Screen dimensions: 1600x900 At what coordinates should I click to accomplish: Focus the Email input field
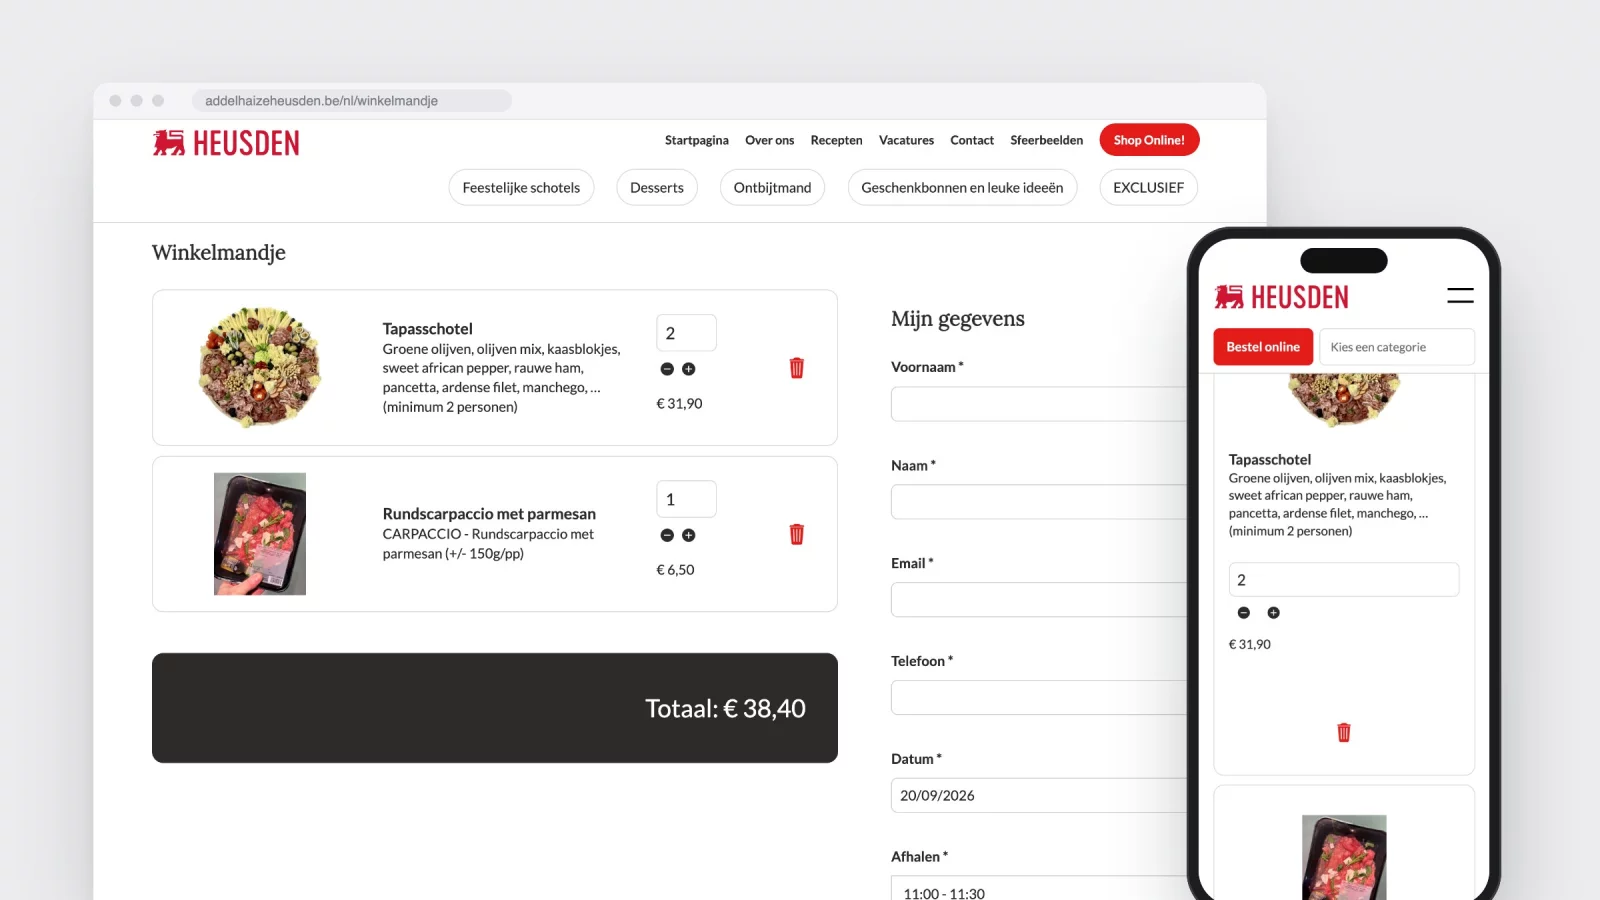tap(1038, 600)
